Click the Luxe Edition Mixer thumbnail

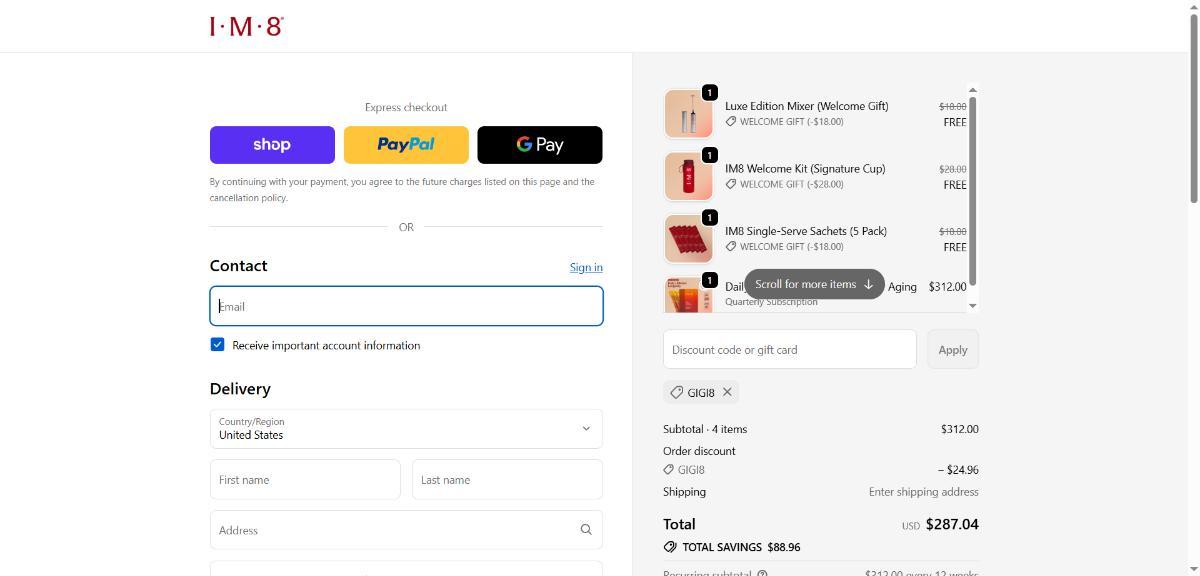click(x=688, y=114)
